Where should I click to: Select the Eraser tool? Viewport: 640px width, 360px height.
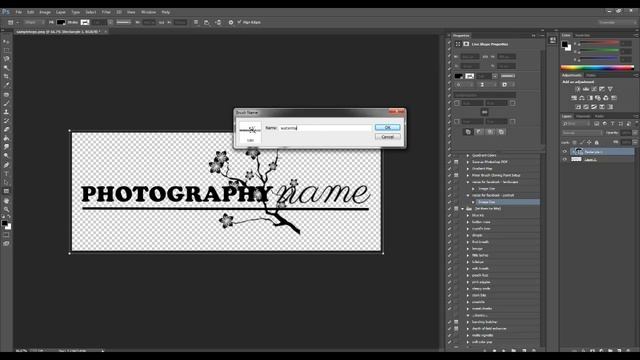click(x=6, y=129)
